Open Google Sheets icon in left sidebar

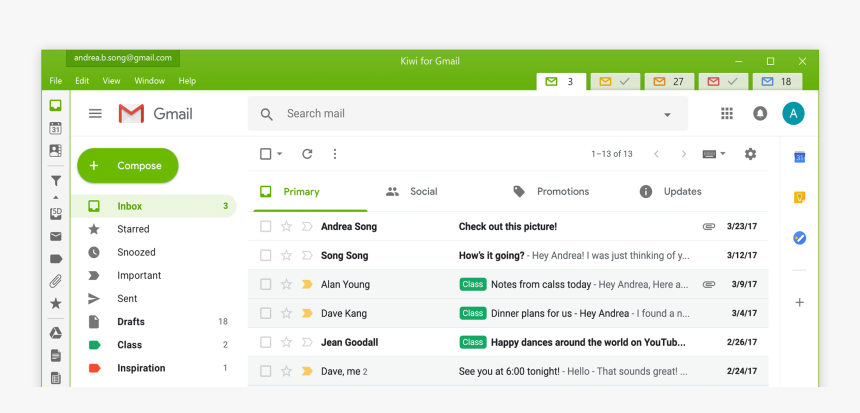click(55, 378)
